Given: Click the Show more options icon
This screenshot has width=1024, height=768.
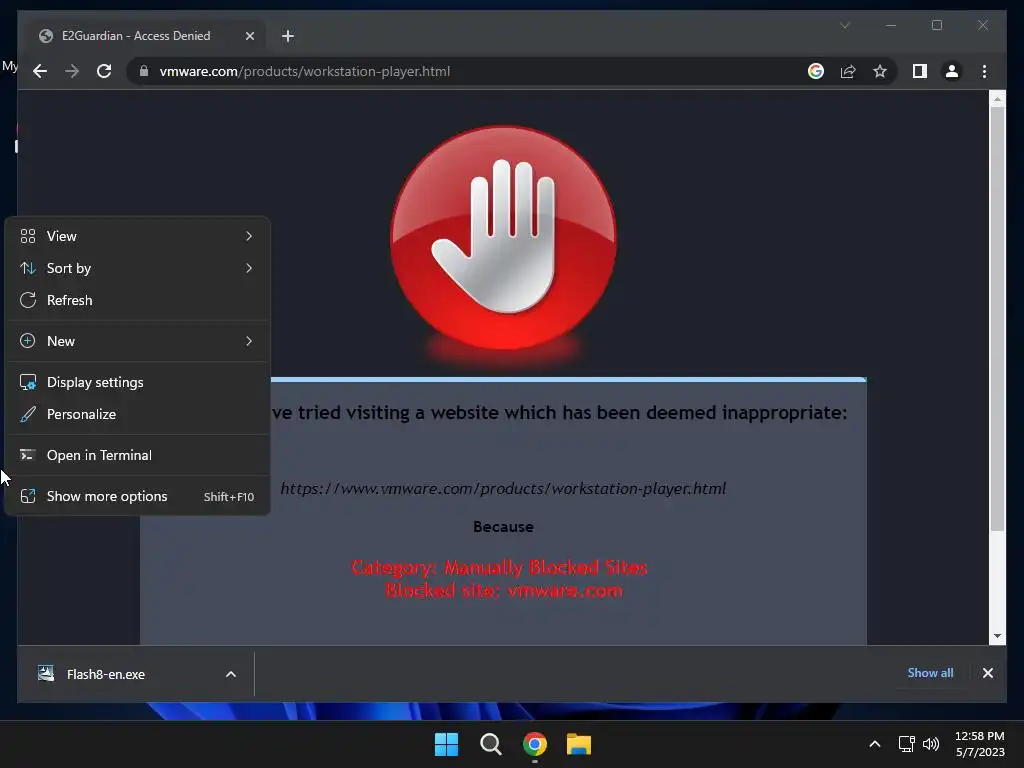Looking at the screenshot, I should [27, 496].
